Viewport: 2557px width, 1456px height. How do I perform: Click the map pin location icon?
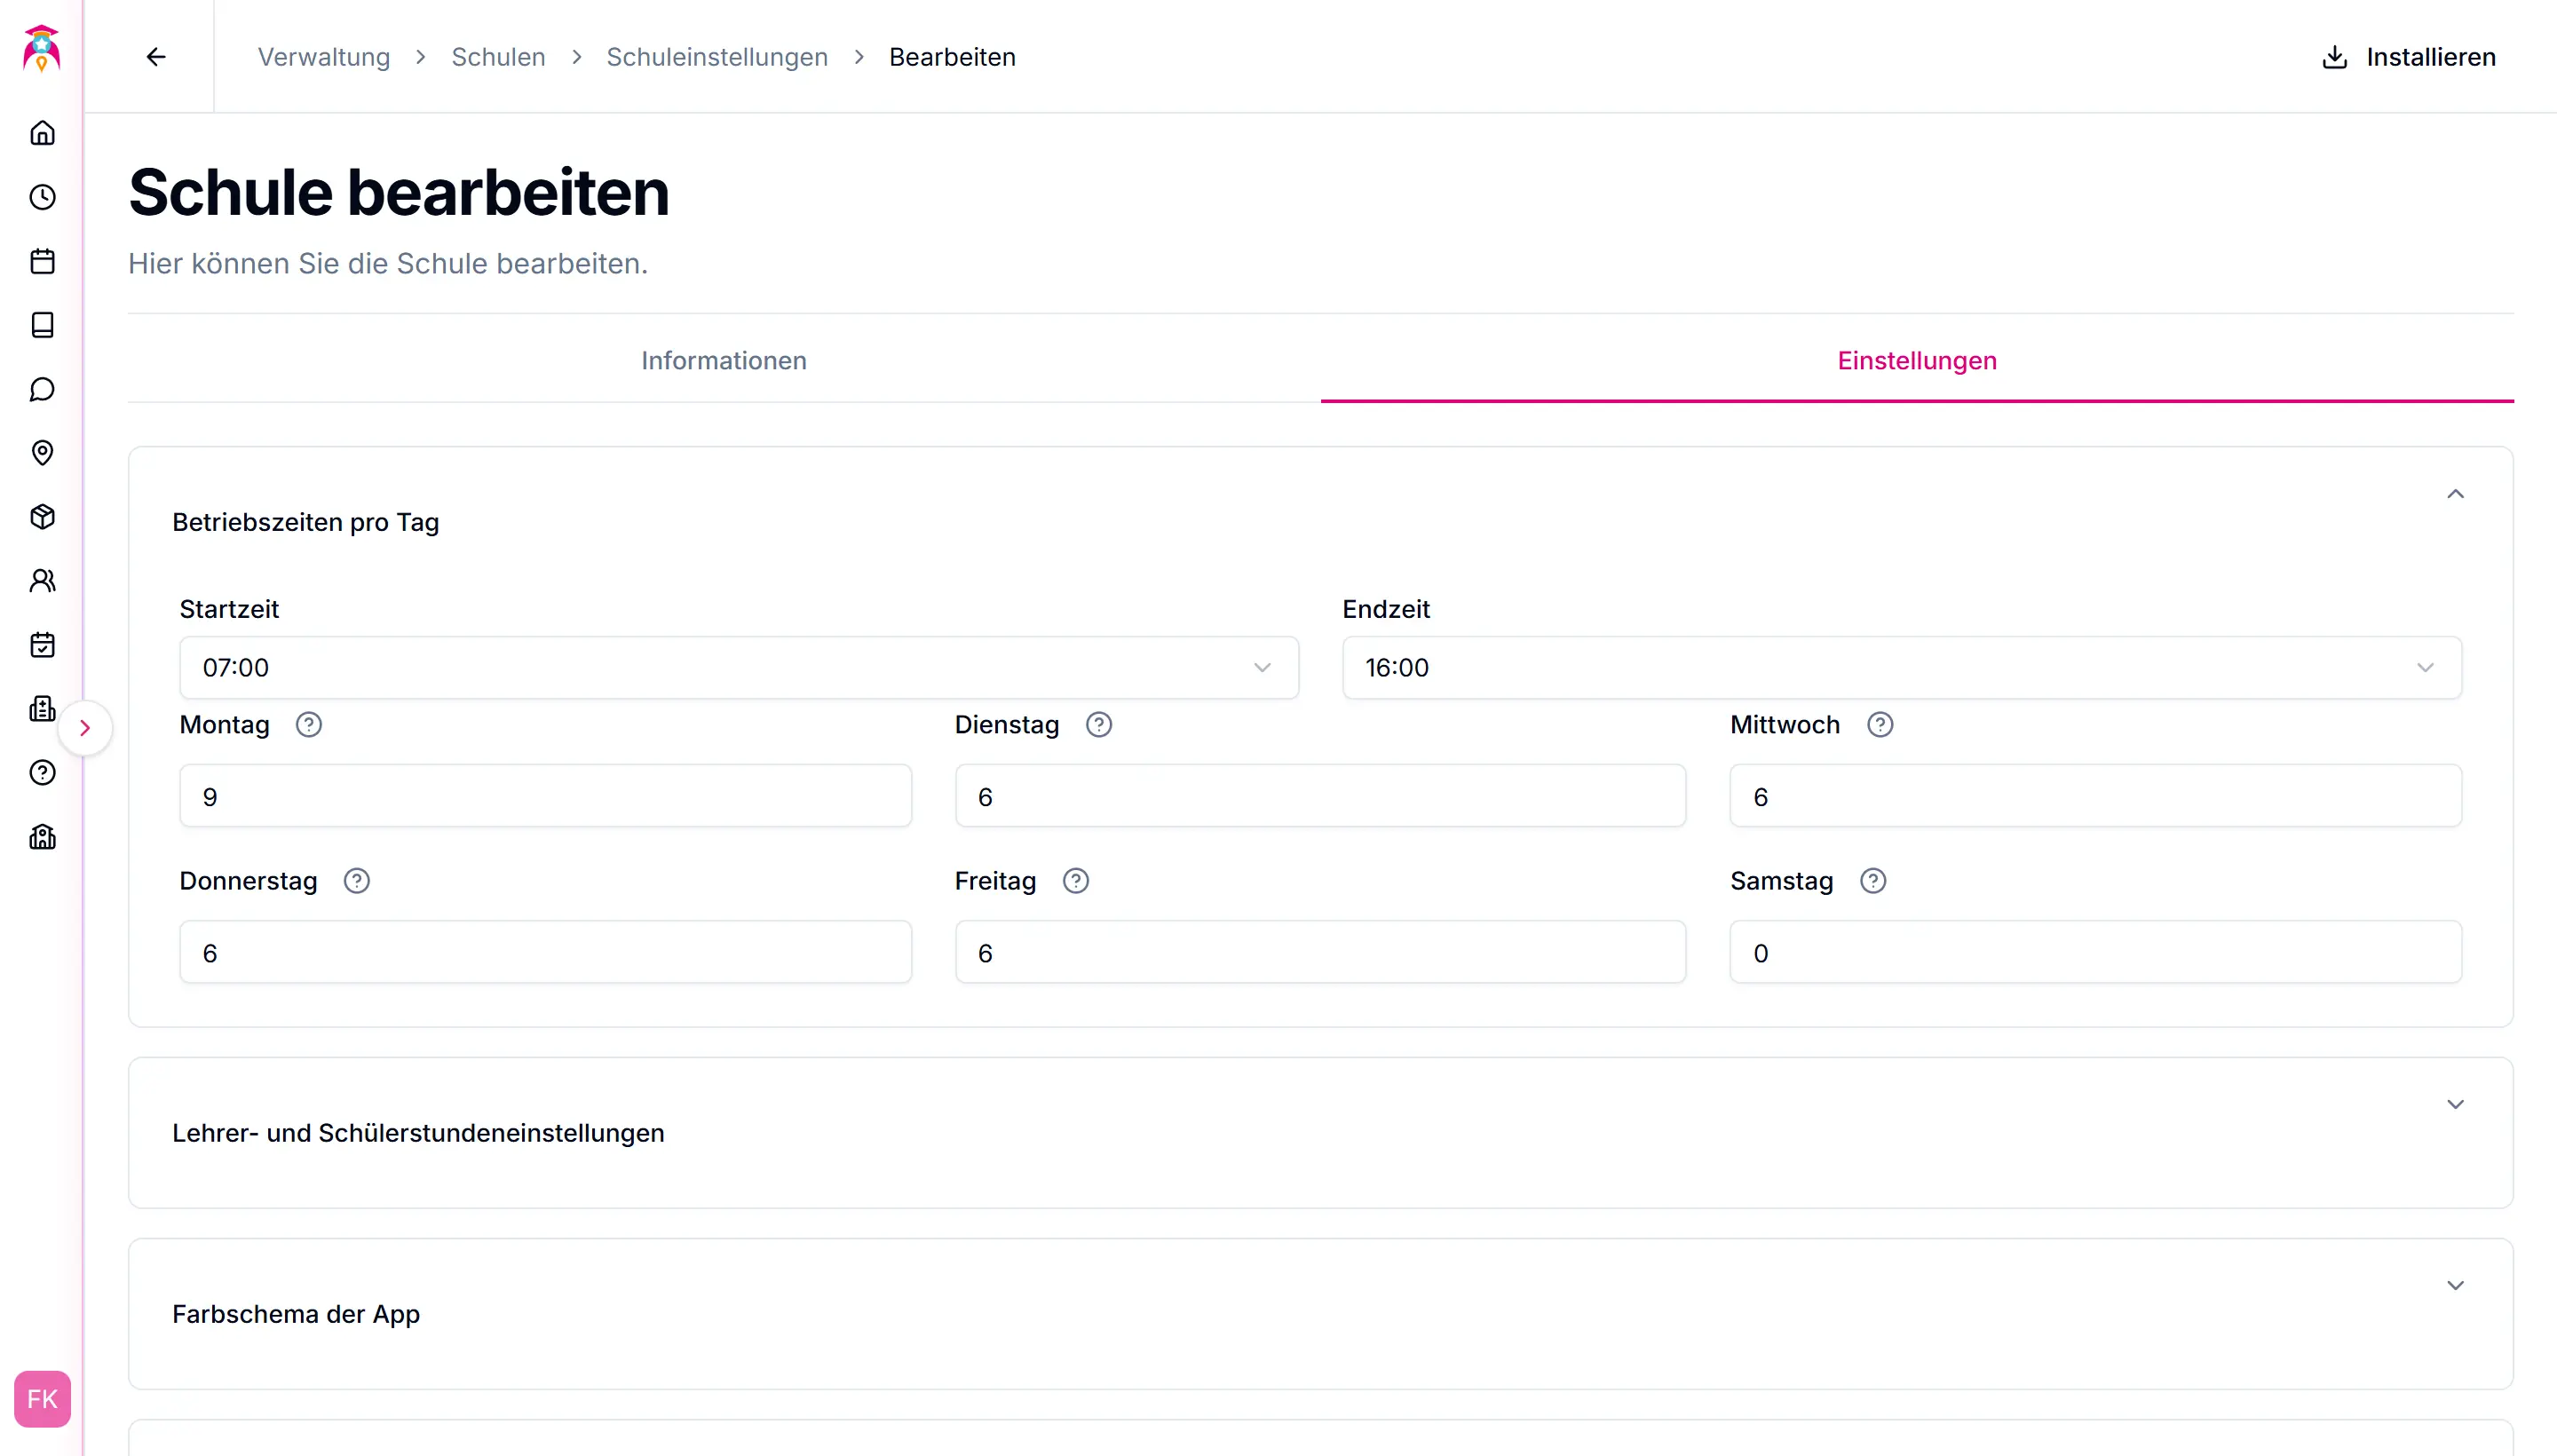coord(42,453)
